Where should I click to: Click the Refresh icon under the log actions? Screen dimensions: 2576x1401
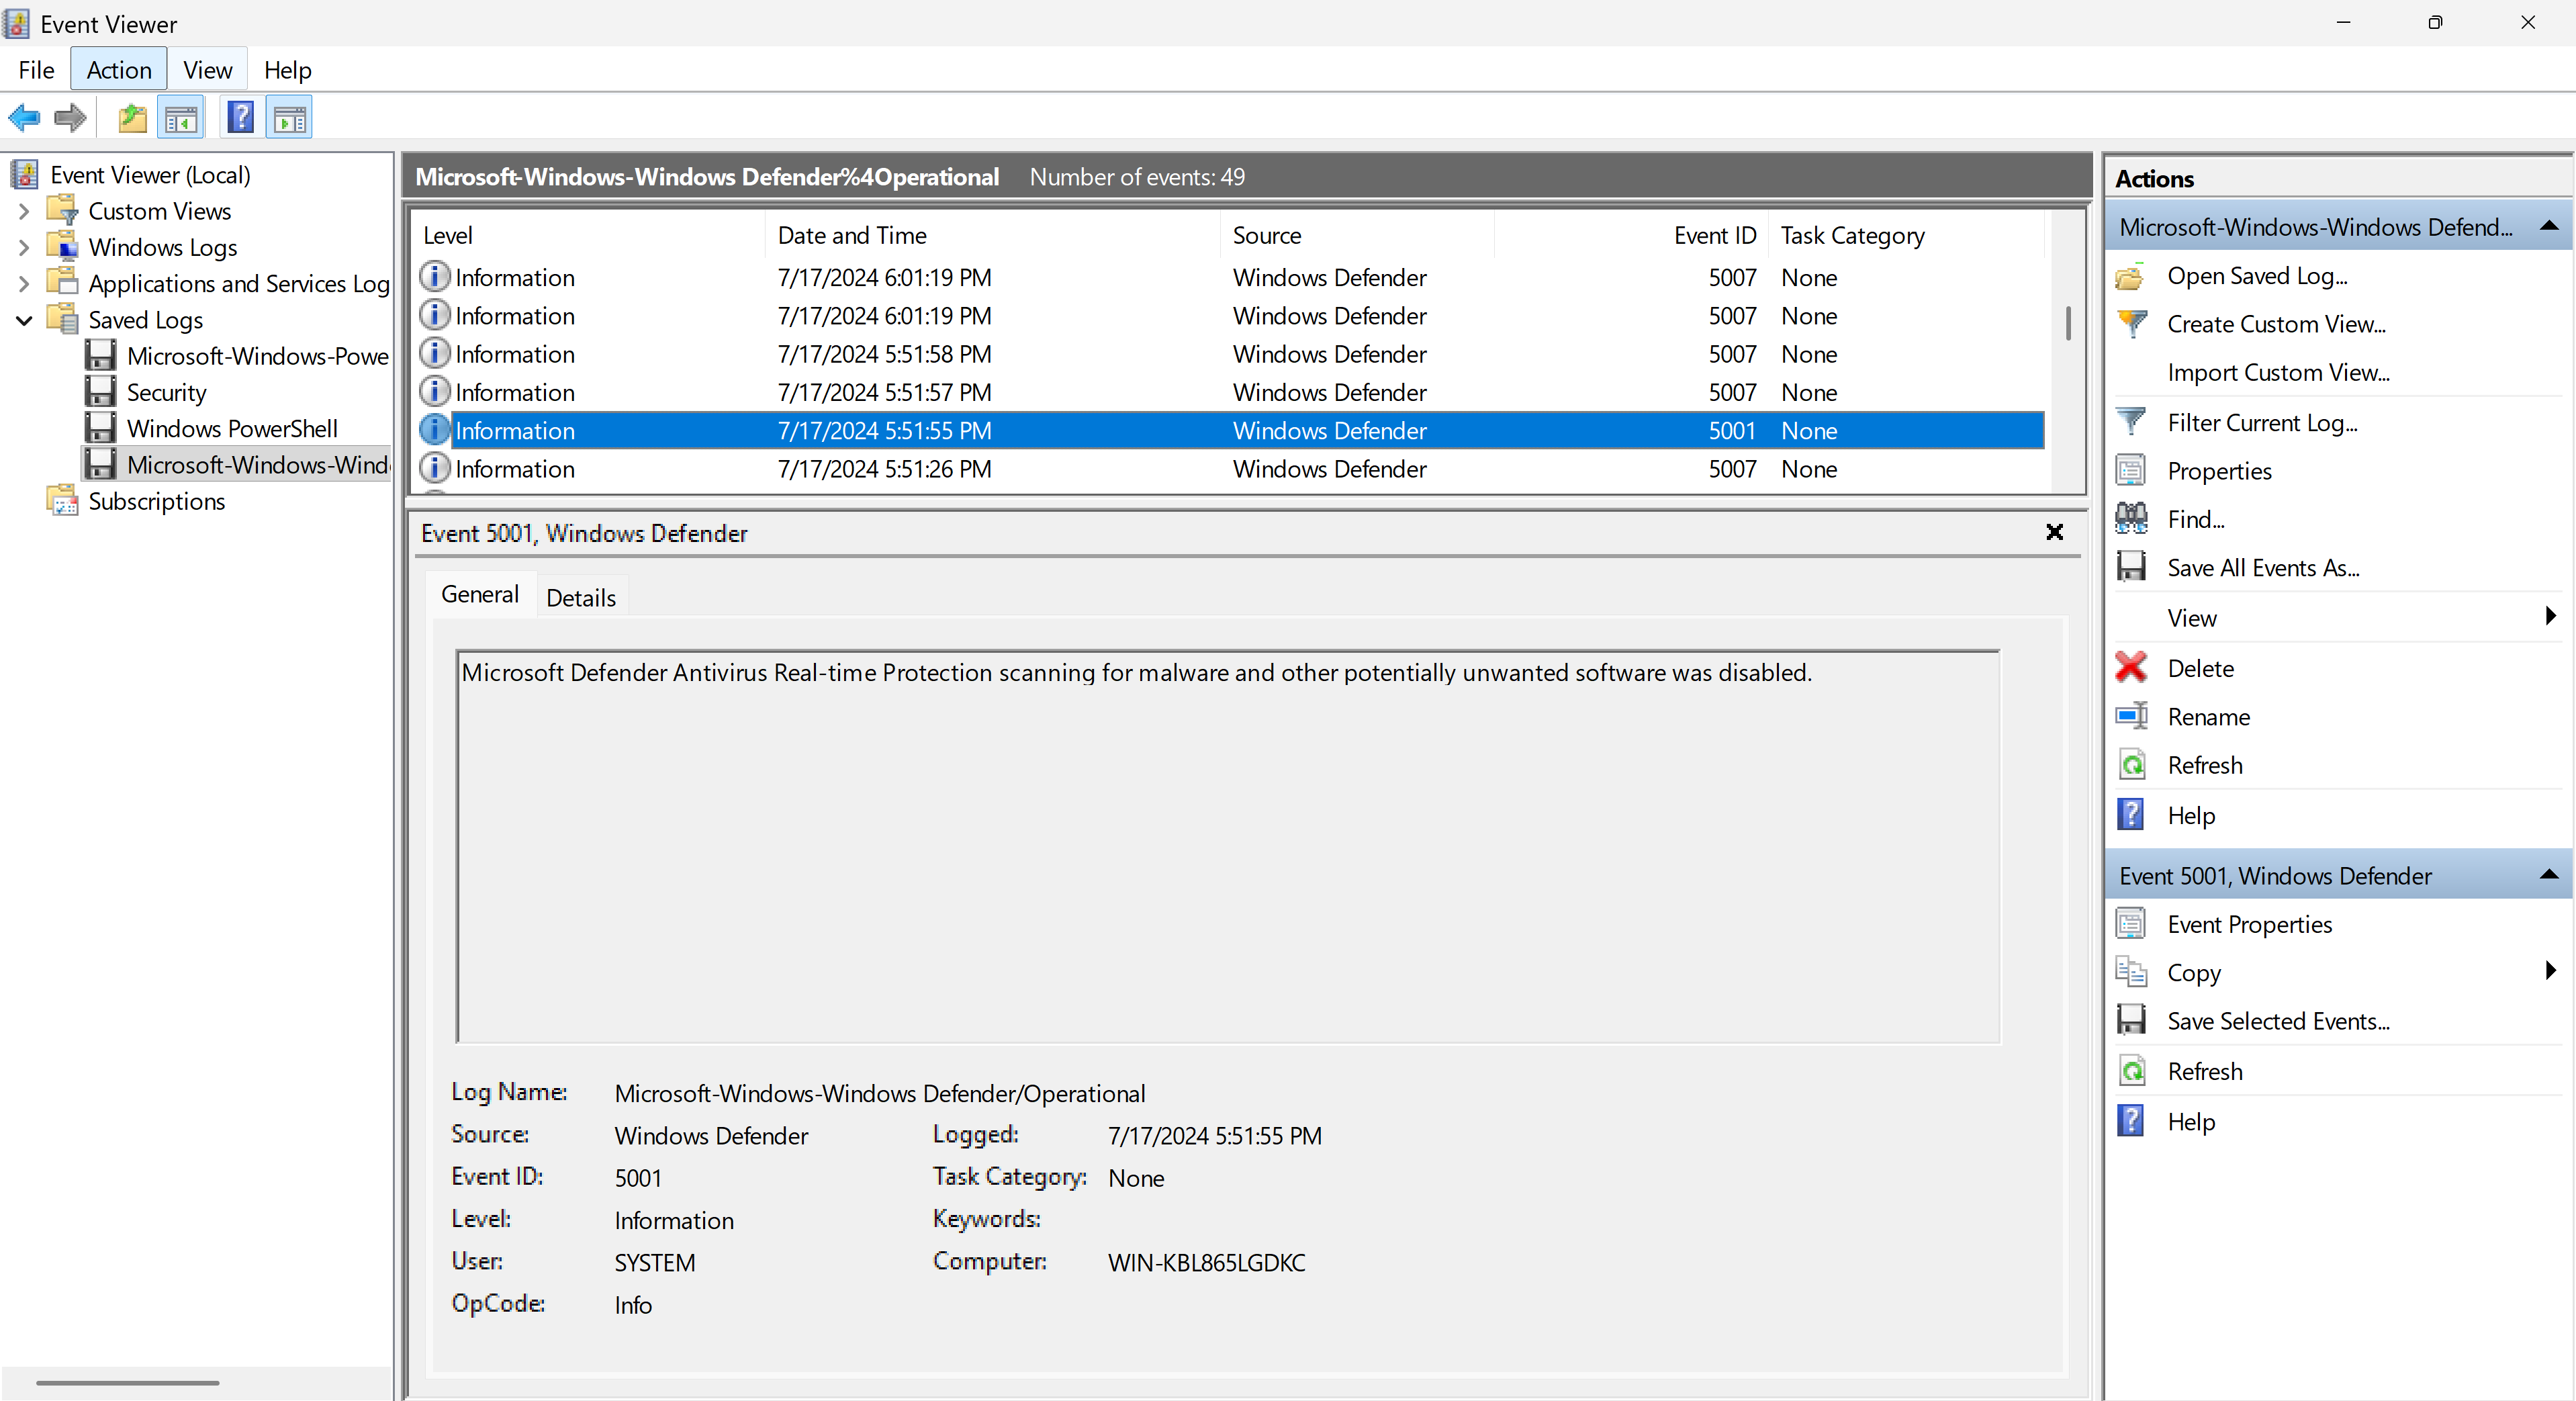click(x=2132, y=764)
